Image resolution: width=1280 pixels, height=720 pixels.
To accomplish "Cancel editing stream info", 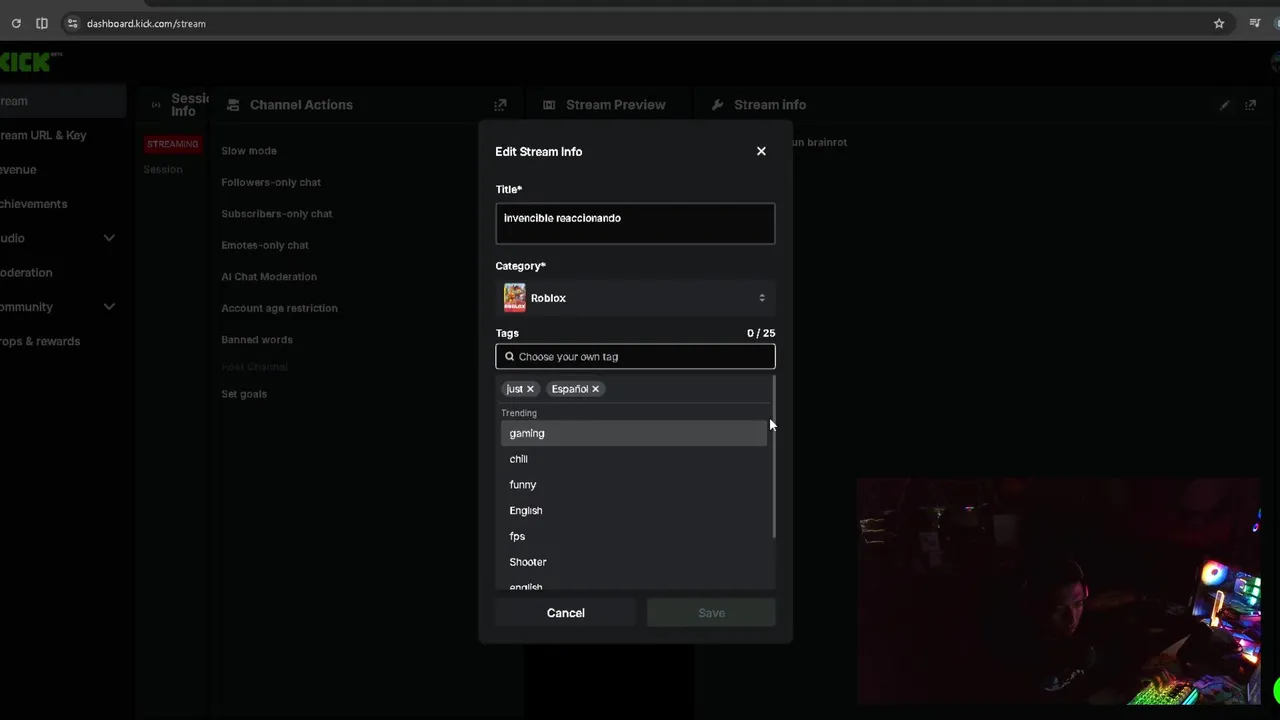I will tap(566, 613).
